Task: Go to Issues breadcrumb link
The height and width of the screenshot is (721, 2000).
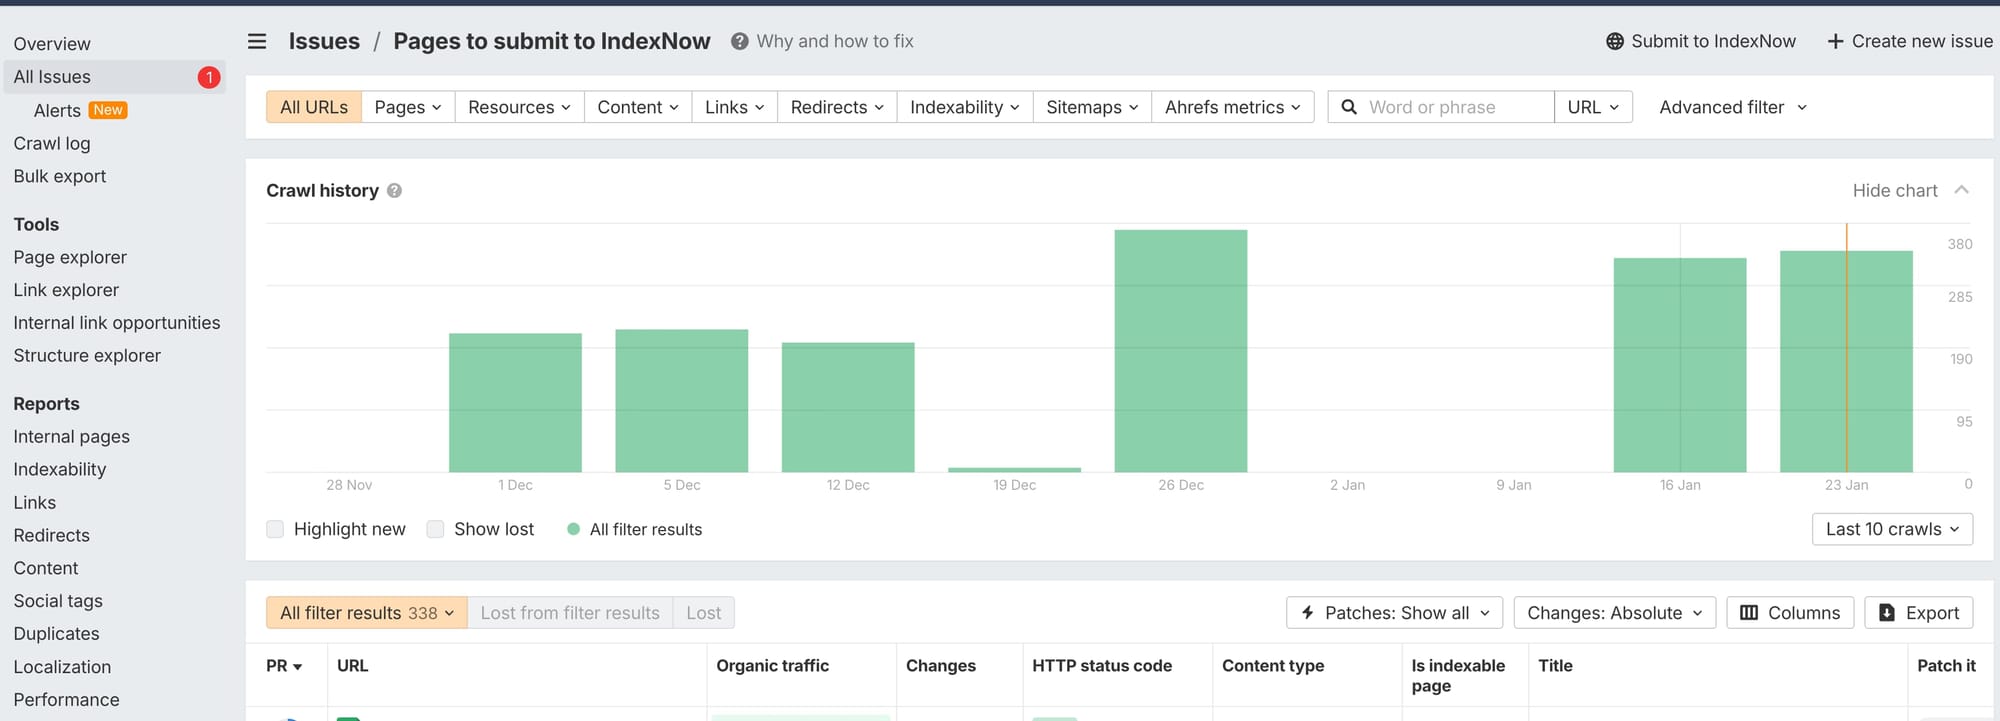Action: [x=324, y=41]
